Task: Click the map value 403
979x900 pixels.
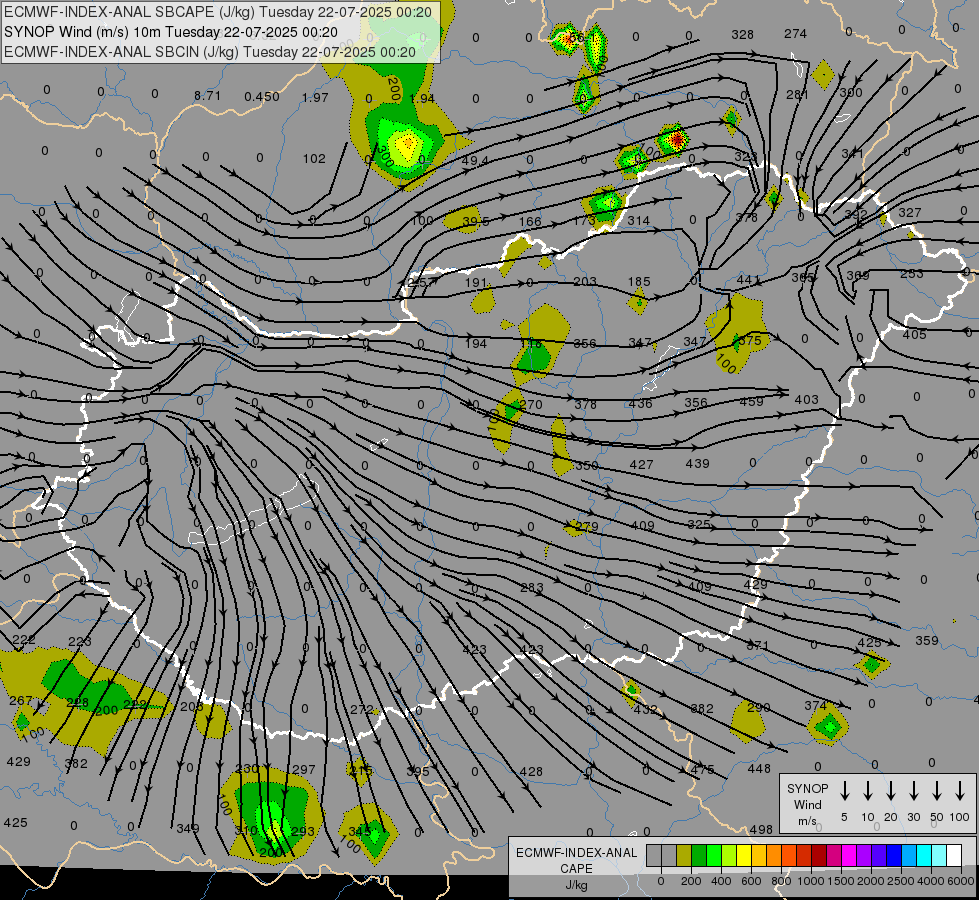Action: pos(806,399)
